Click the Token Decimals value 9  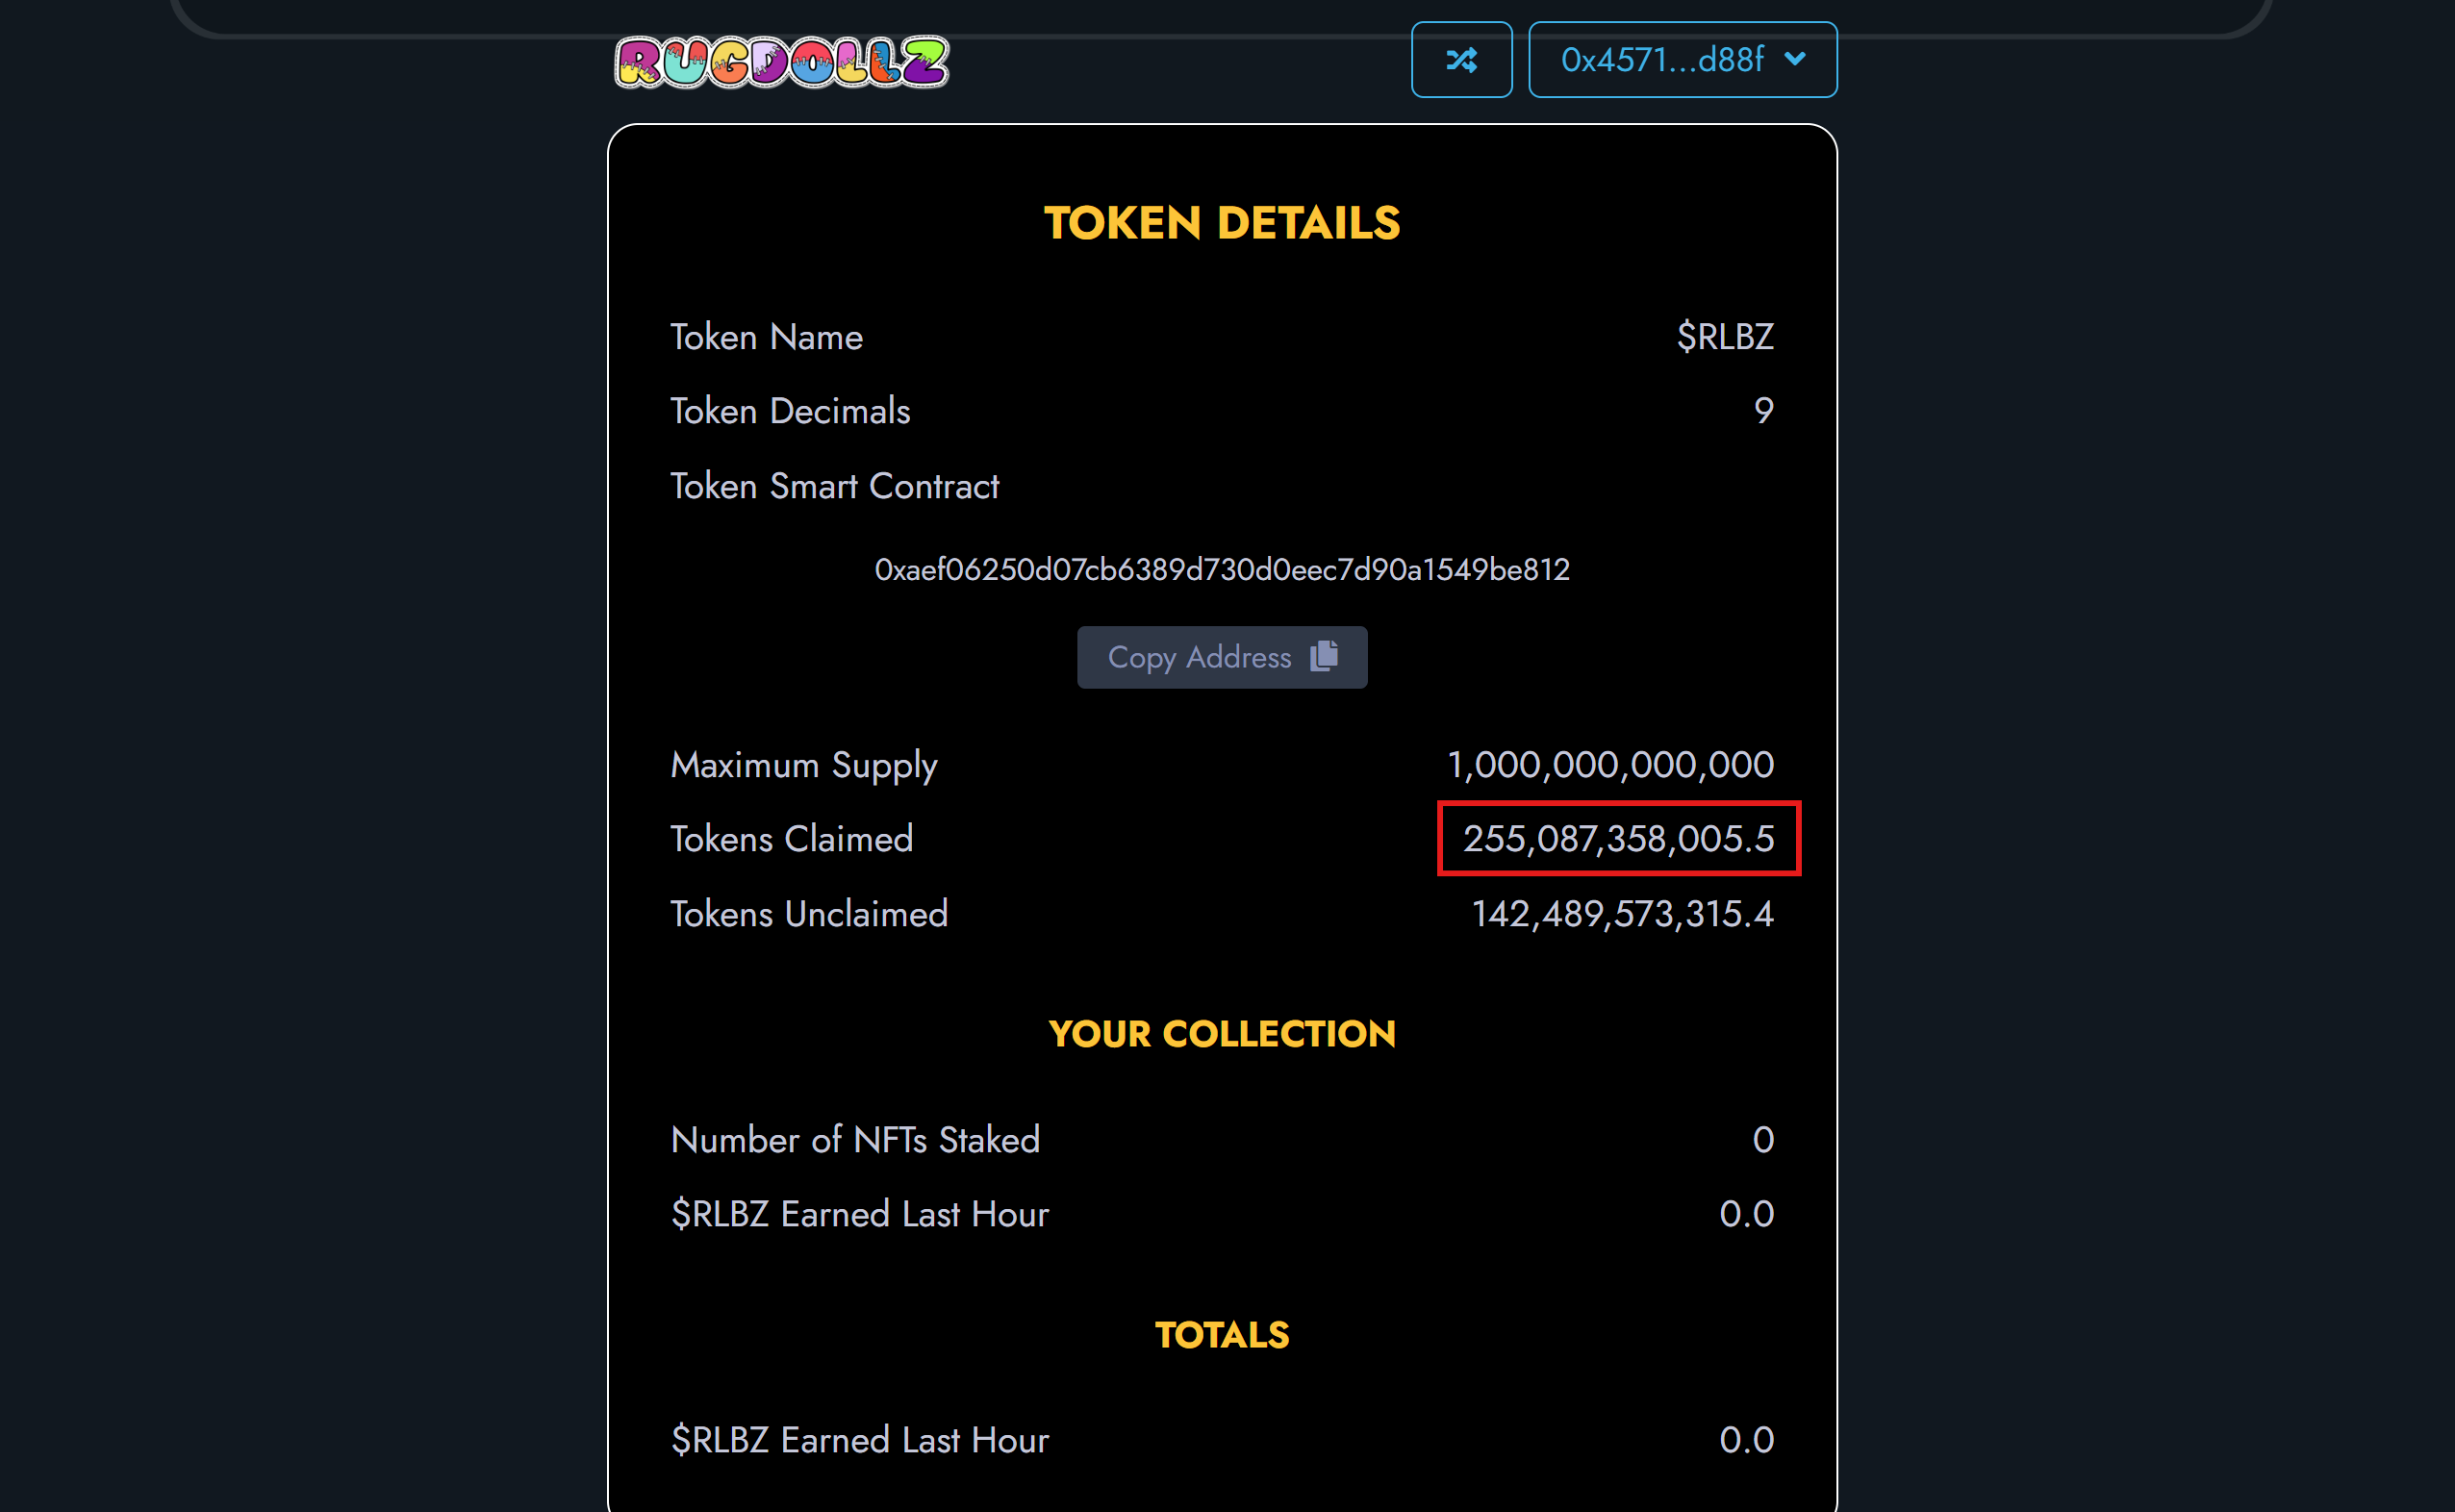[1763, 411]
